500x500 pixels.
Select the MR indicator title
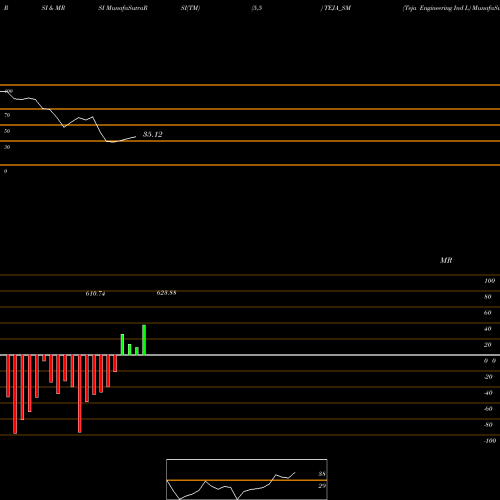pyautogui.click(x=446, y=260)
